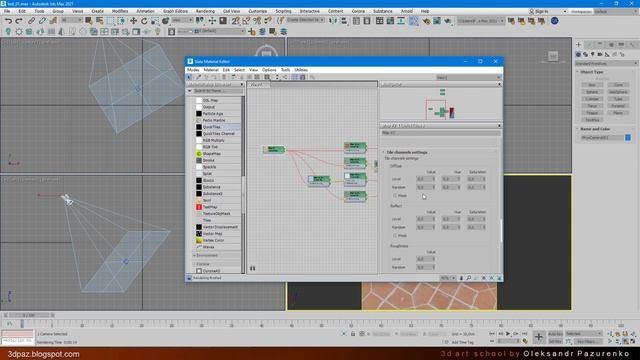The width and height of the screenshot is (640, 360).
Task: Select the pointer tool in Slate Material Editor toolbar
Action: tap(189, 77)
